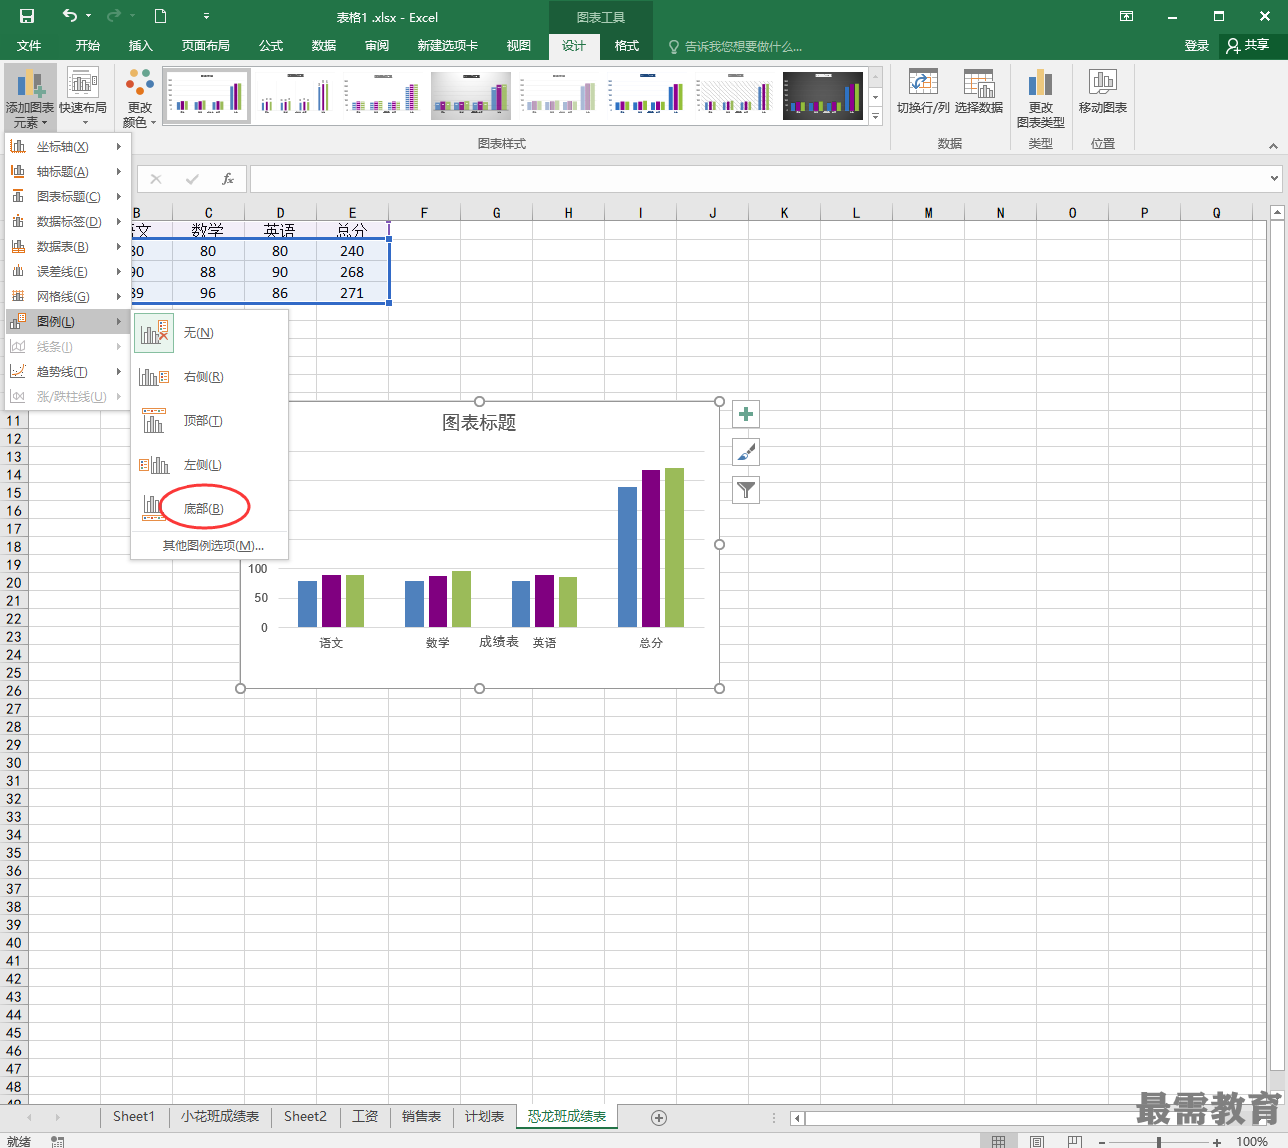Open the 添加图表元素 button

30,98
